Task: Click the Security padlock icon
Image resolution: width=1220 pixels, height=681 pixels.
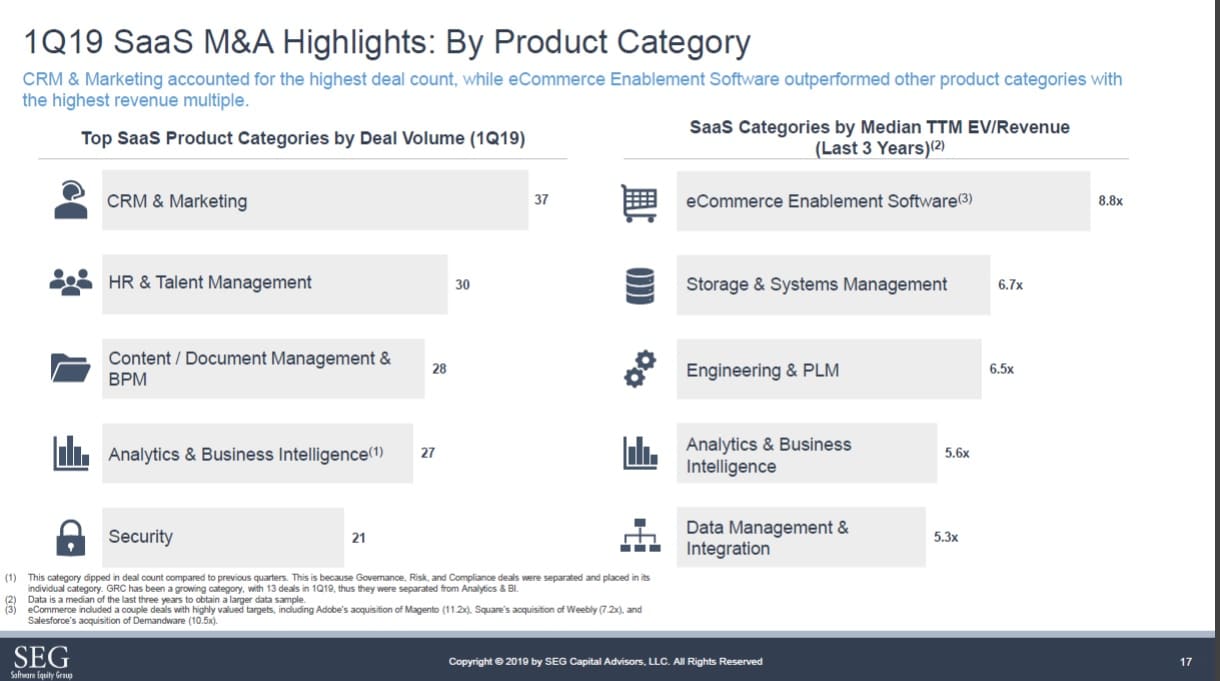Action: 70,537
